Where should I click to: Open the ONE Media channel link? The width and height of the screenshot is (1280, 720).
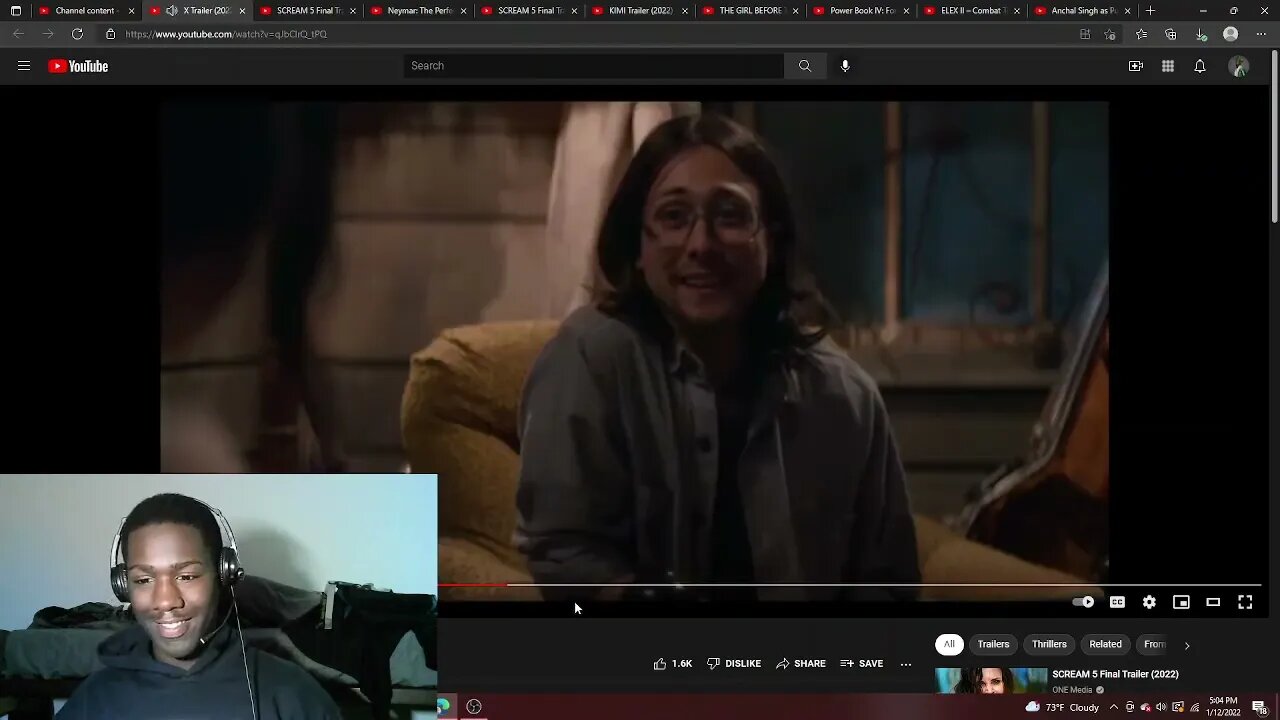pyautogui.click(x=1072, y=690)
